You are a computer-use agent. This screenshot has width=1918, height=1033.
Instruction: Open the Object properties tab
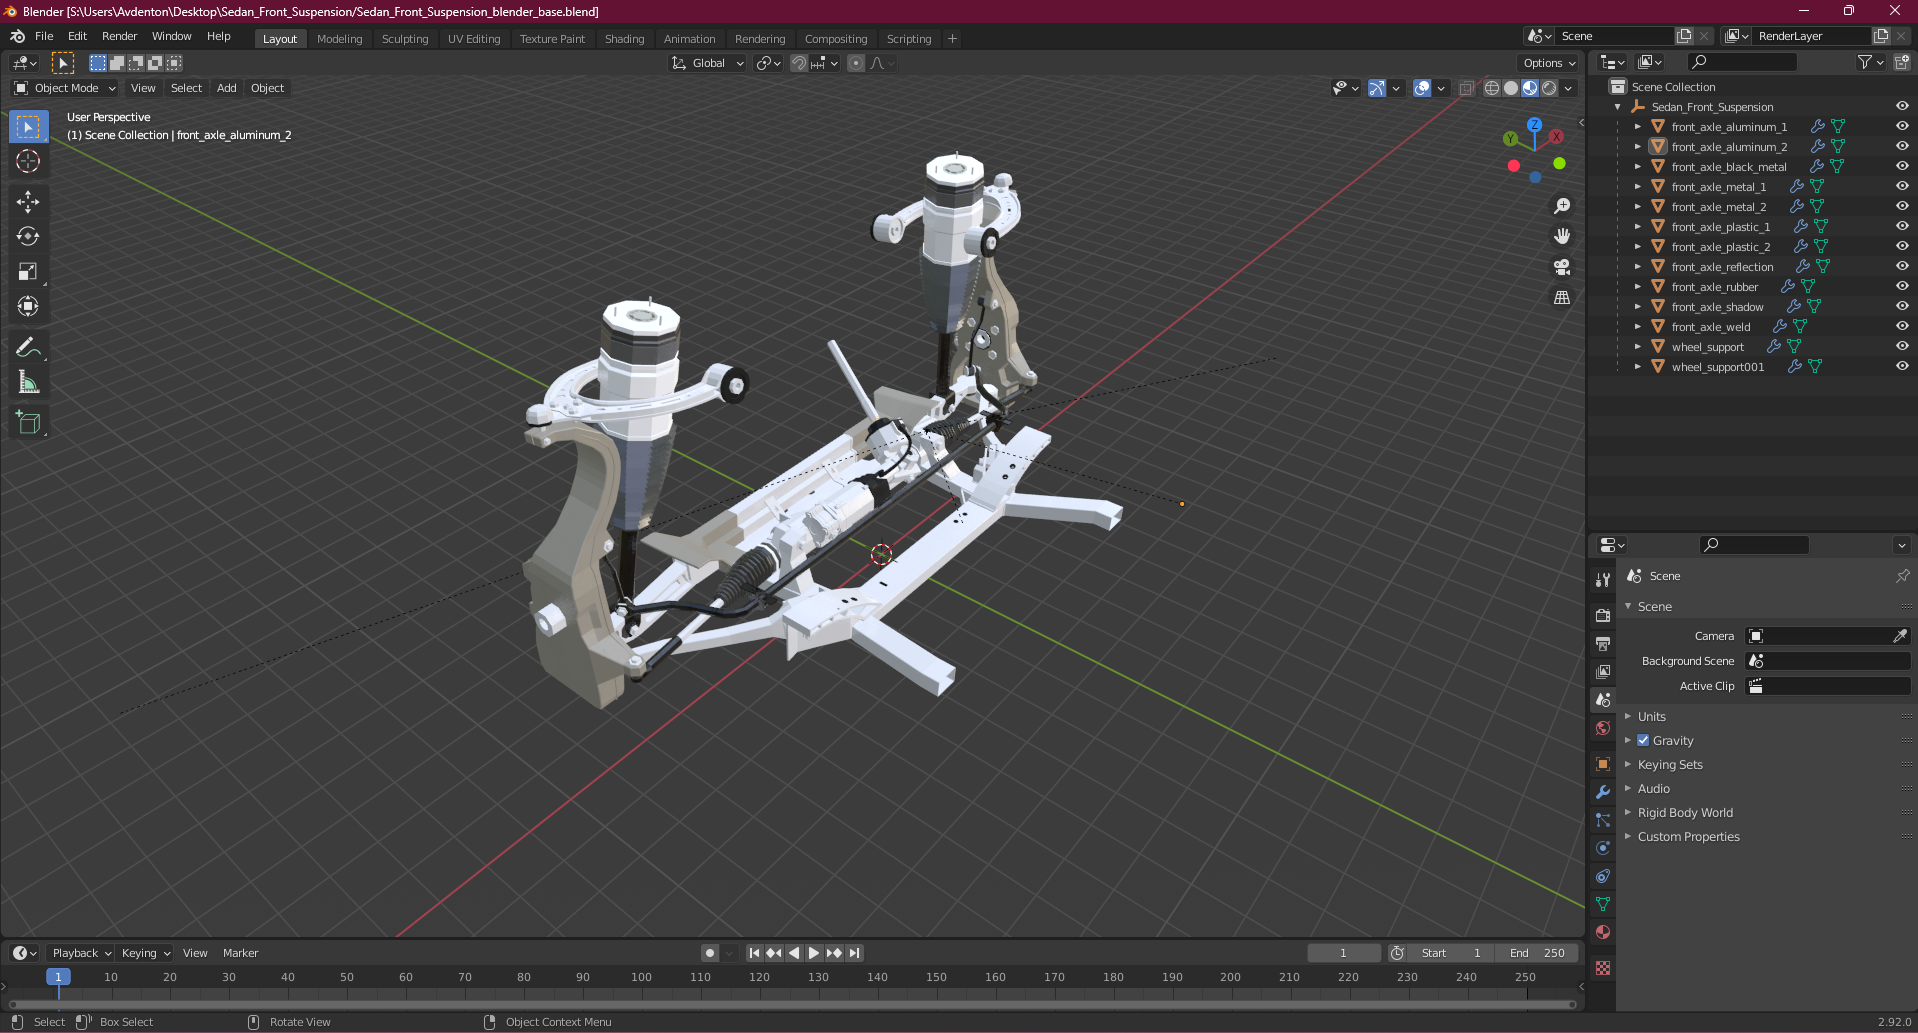1603,764
